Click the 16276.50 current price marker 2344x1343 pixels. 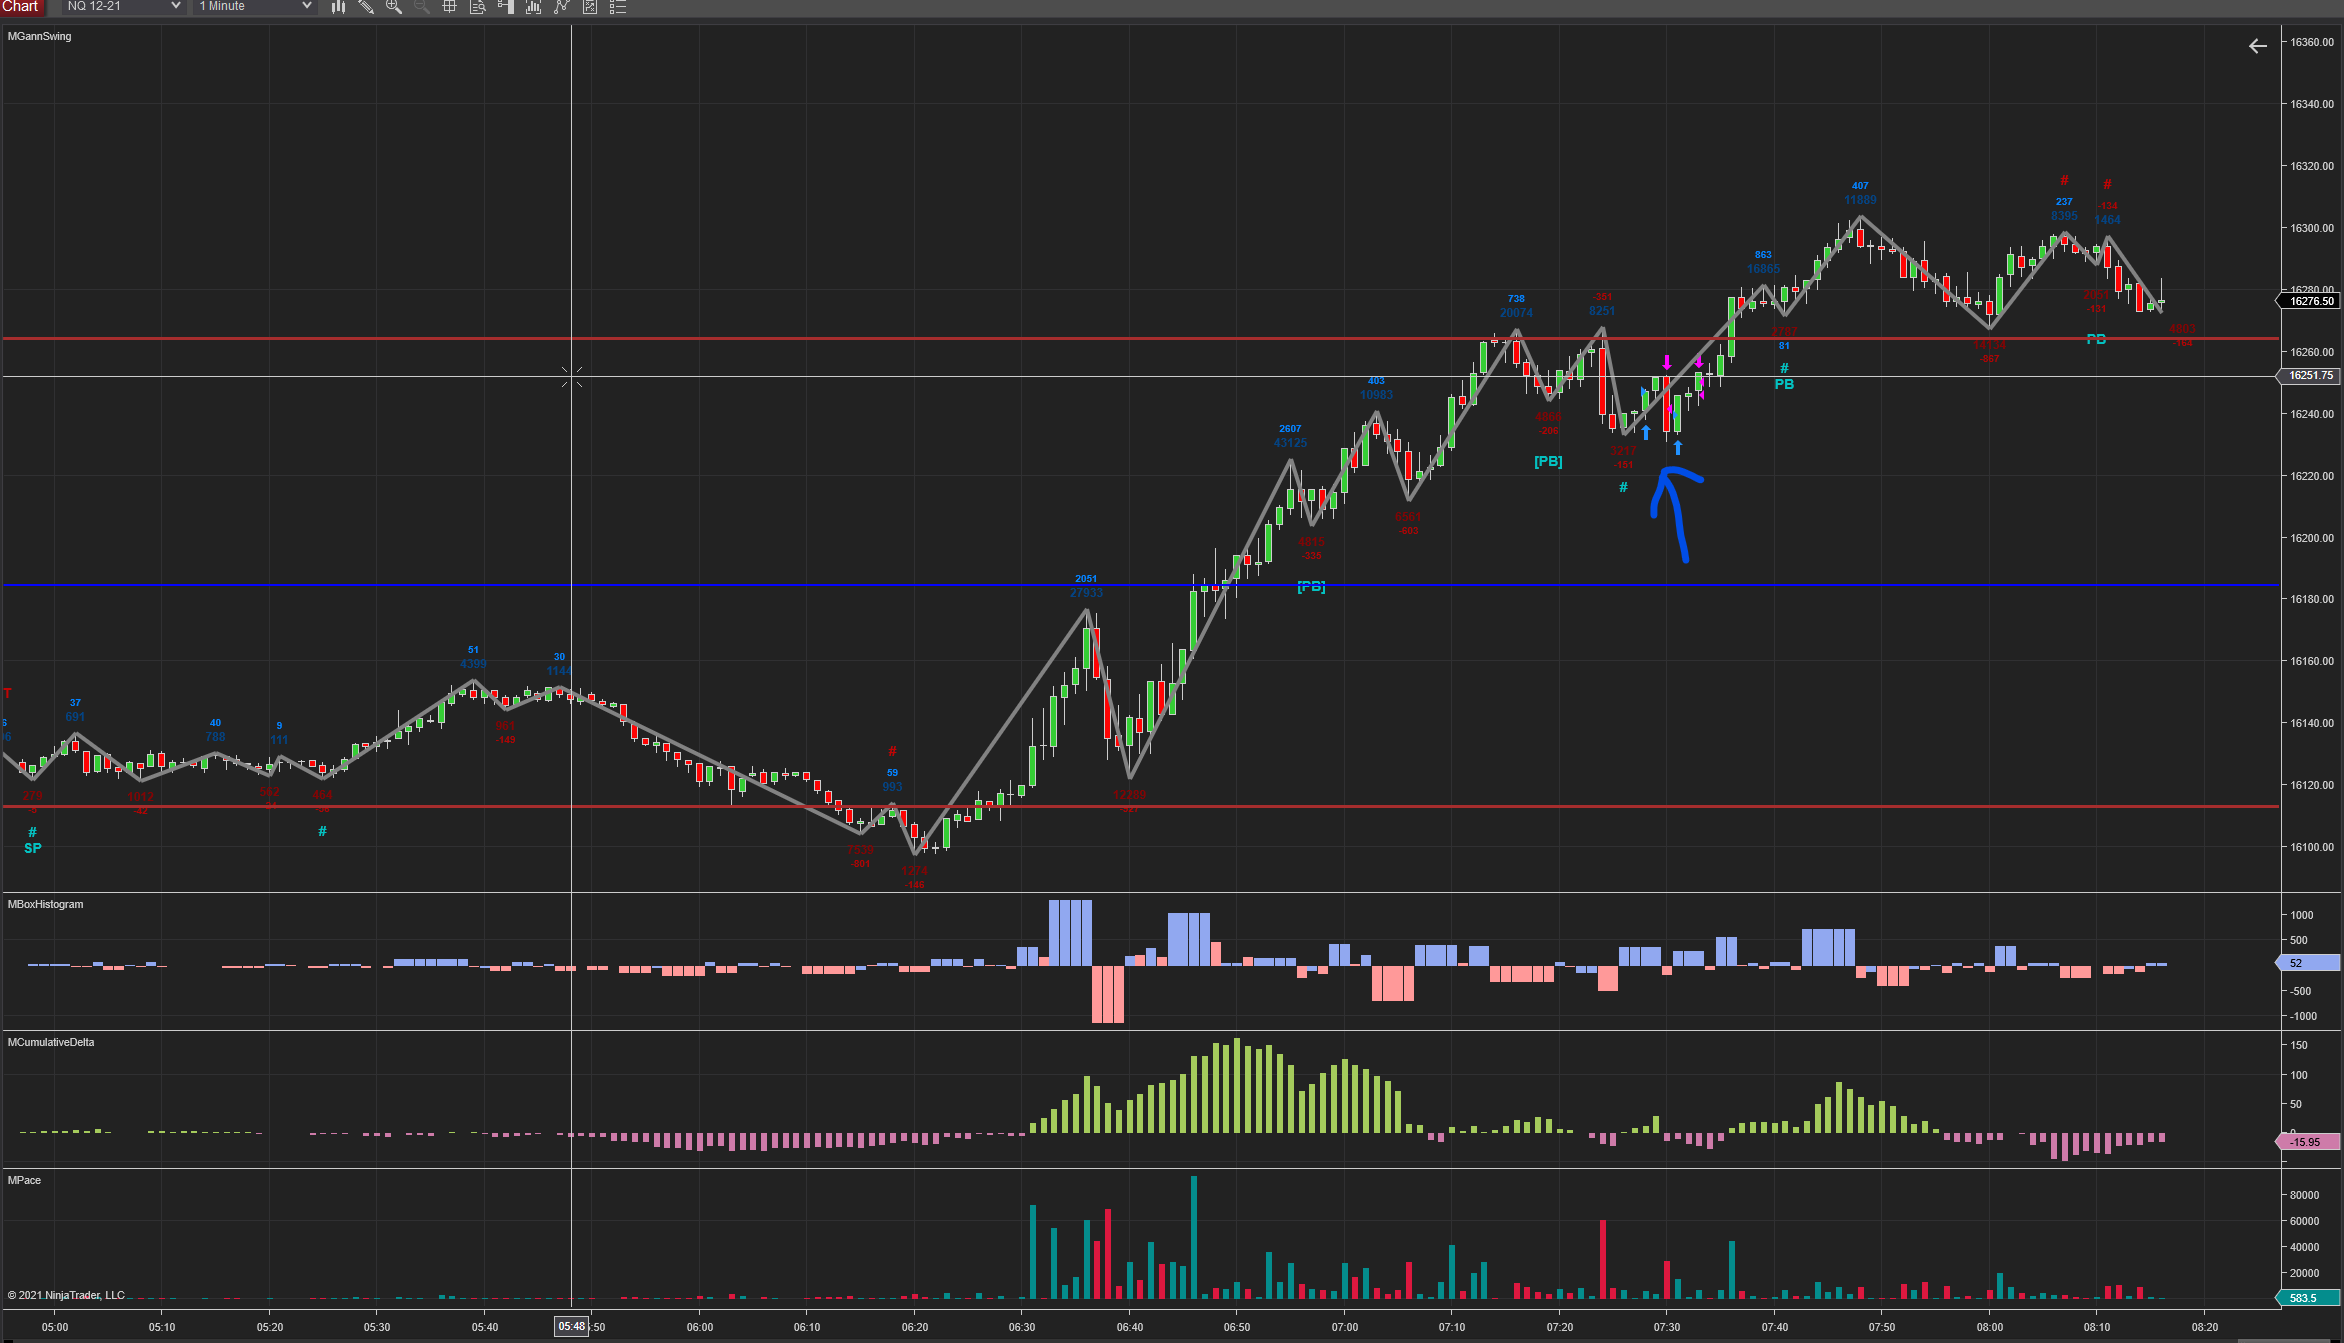[2310, 301]
